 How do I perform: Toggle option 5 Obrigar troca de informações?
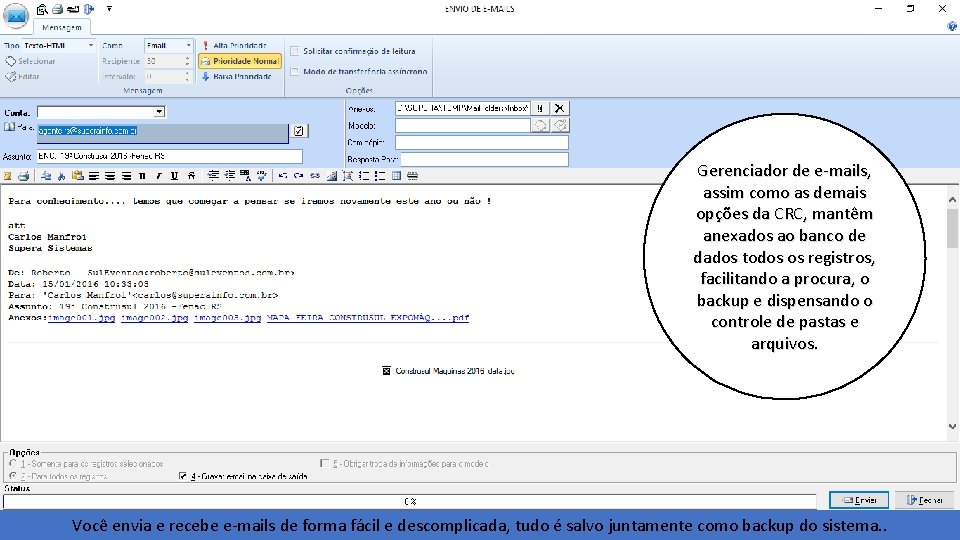[x=324, y=464]
